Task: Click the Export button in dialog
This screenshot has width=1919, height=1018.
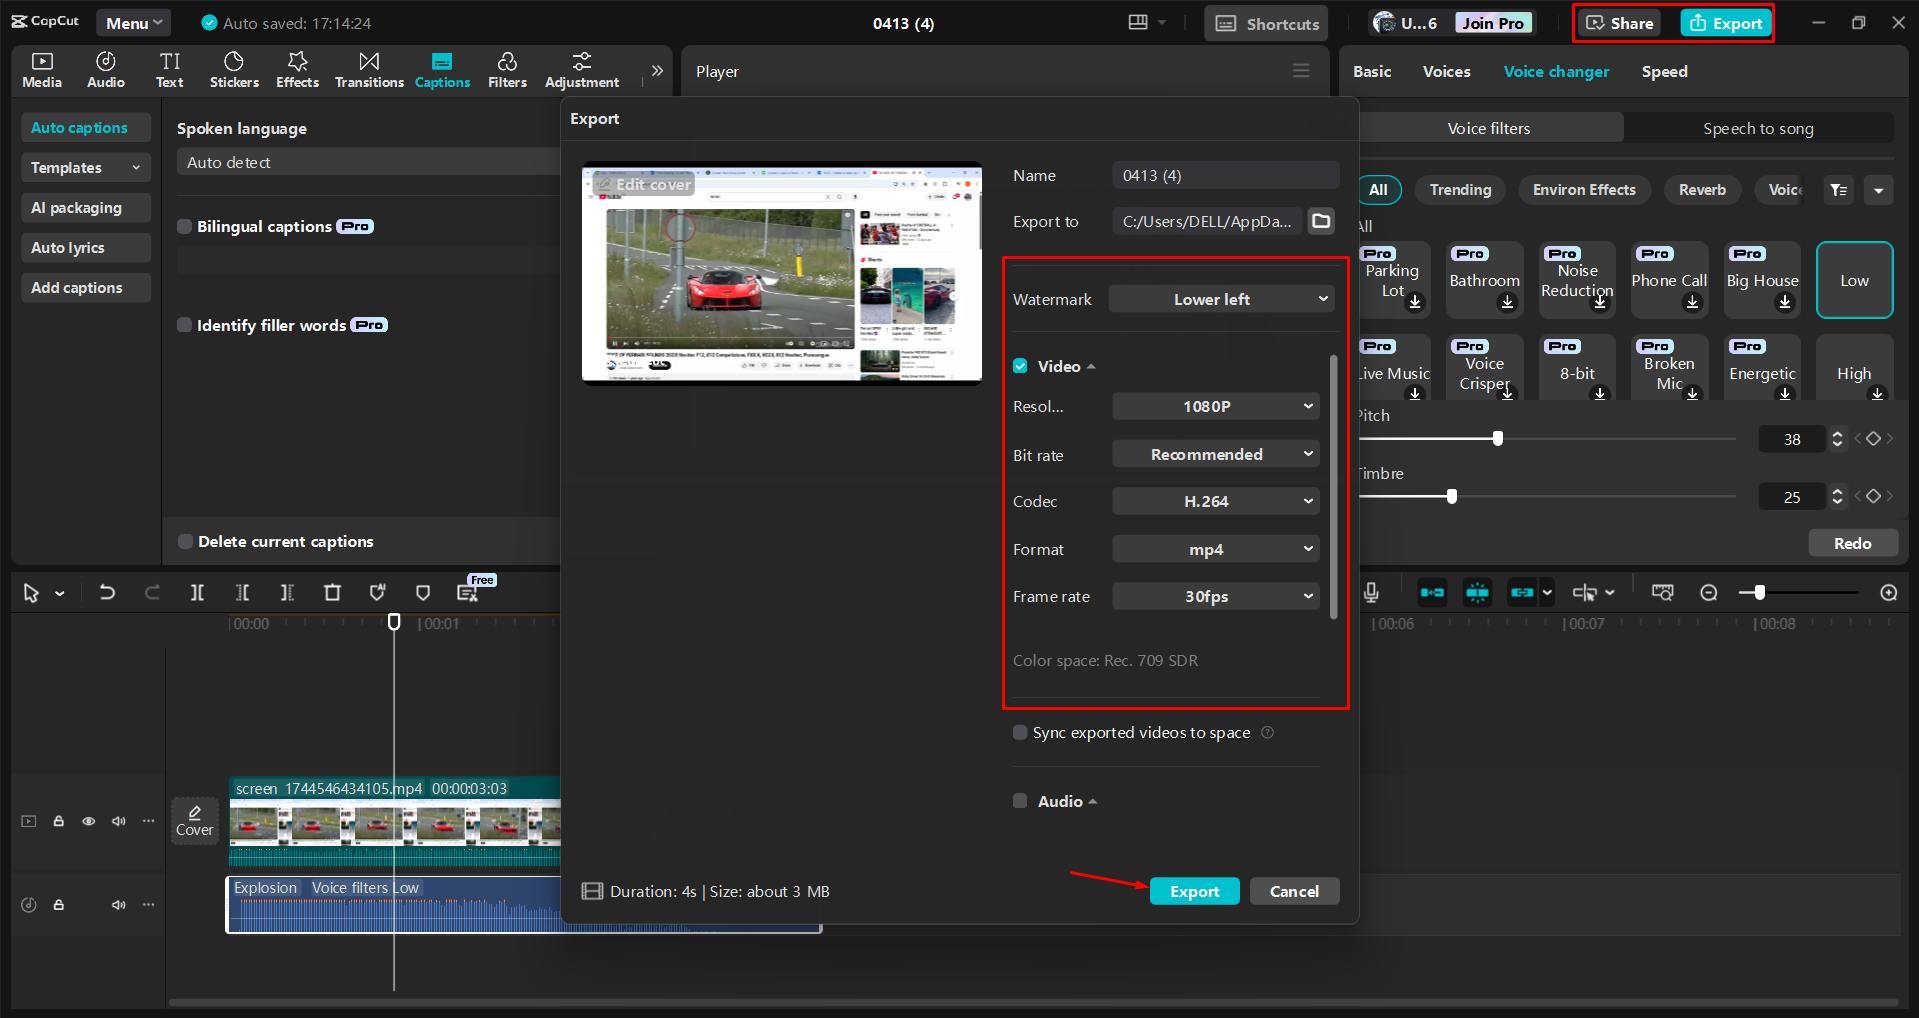Action: click(1194, 891)
